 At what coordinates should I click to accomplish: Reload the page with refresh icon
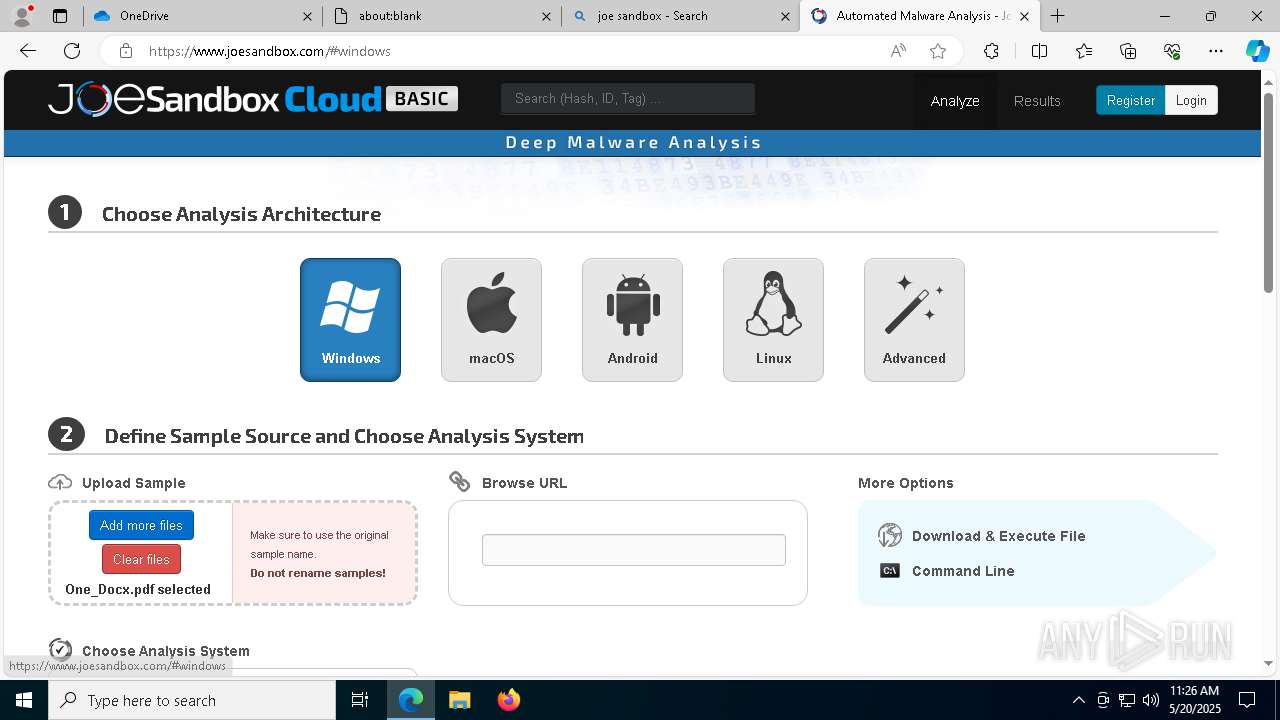click(x=72, y=51)
